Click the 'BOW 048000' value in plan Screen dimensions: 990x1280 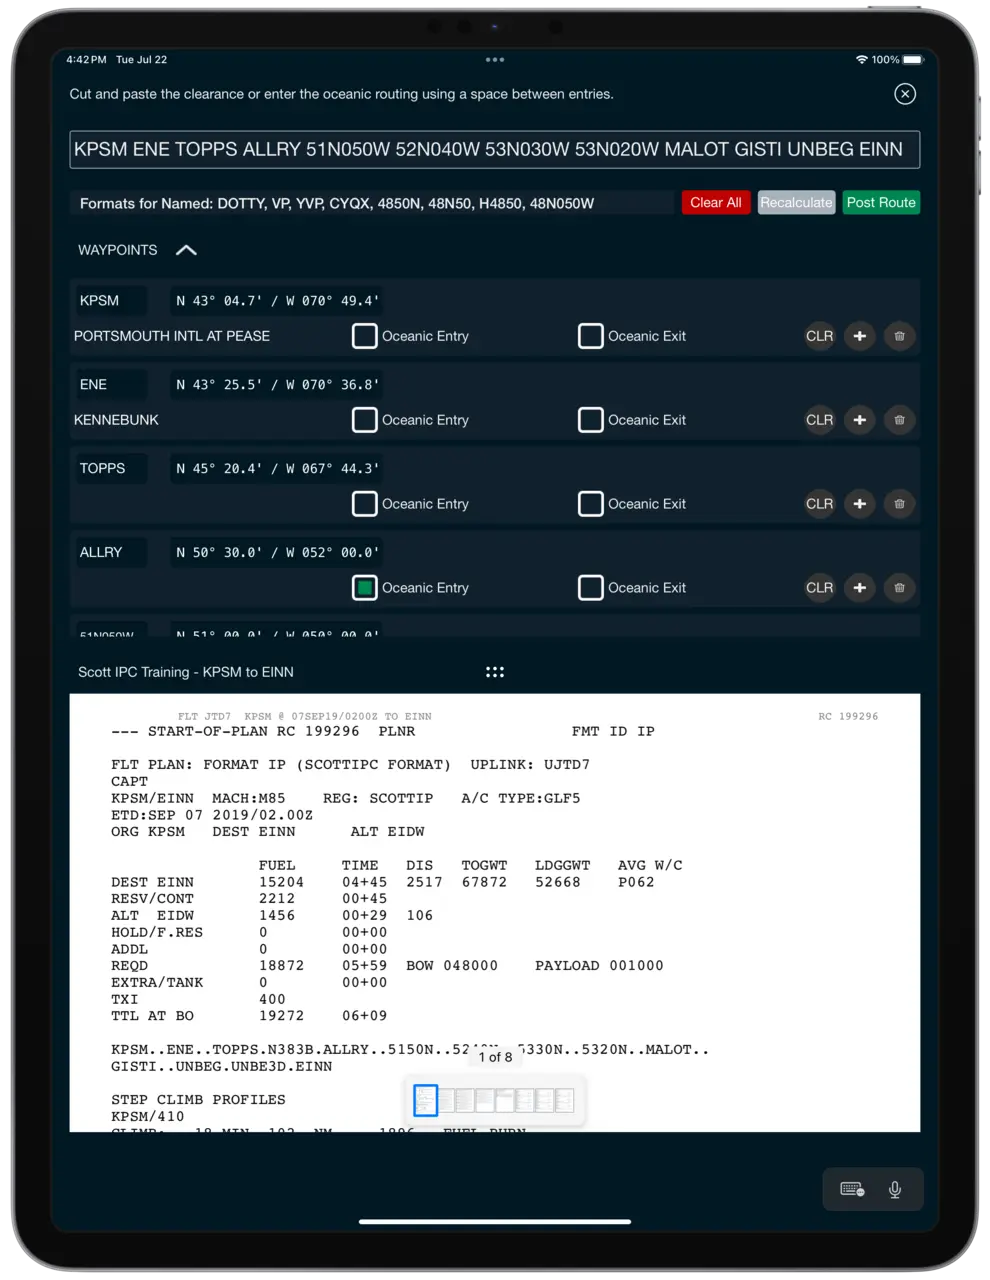tap(452, 965)
